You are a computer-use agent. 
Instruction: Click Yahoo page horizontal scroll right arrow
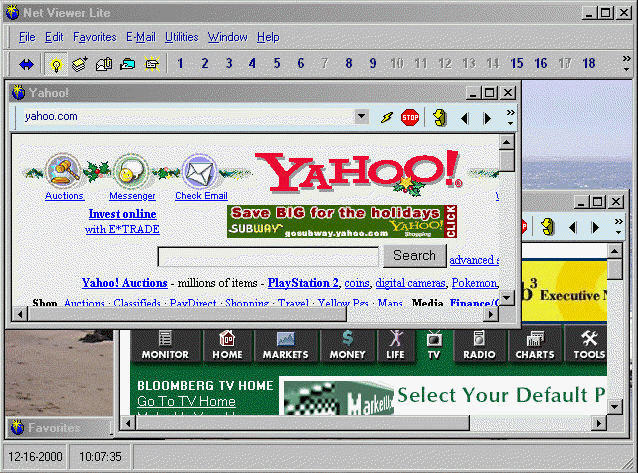pyautogui.click(x=491, y=314)
